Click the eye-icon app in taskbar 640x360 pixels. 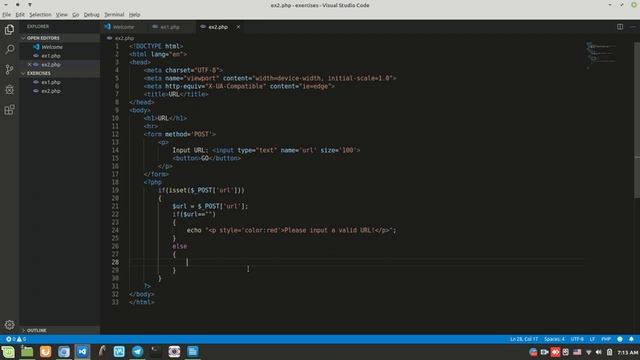(174, 351)
